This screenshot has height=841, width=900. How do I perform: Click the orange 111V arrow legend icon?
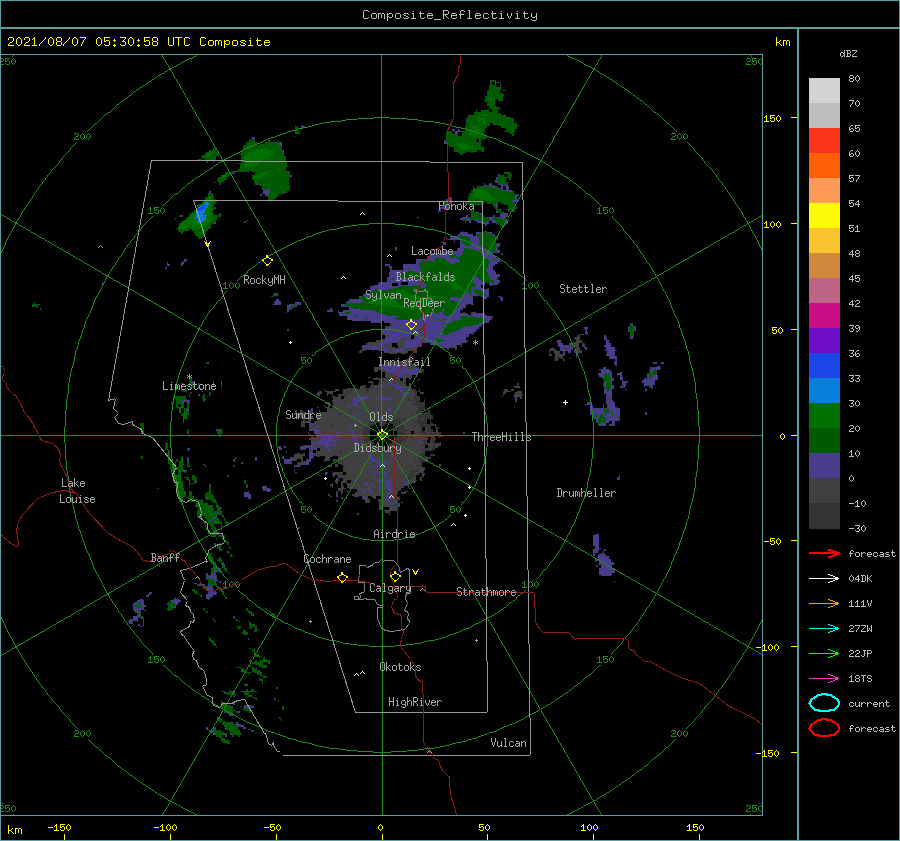click(x=824, y=603)
